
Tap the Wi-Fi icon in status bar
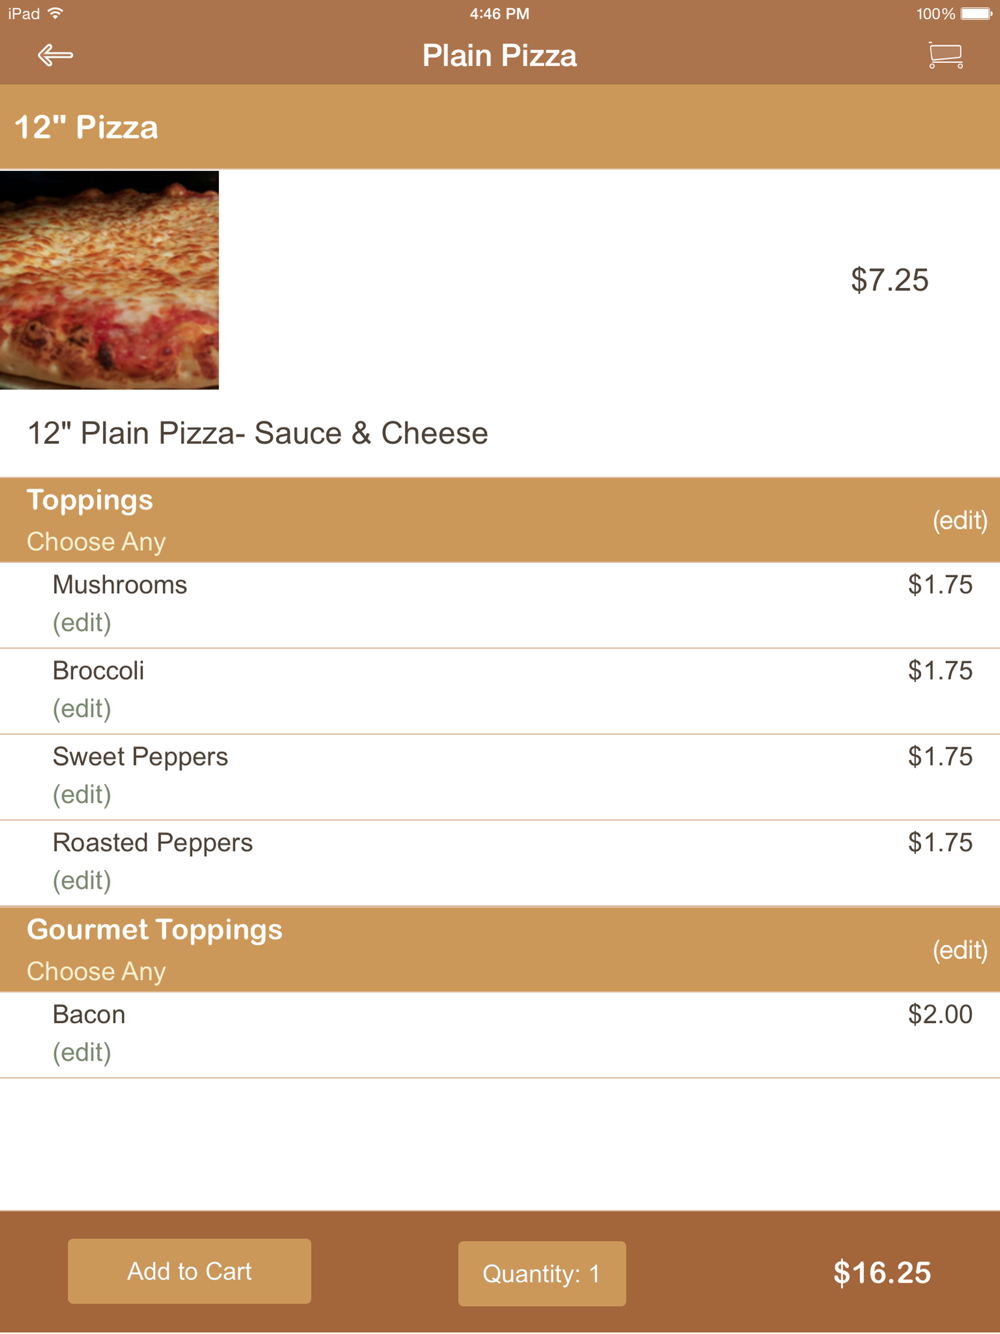click(56, 13)
